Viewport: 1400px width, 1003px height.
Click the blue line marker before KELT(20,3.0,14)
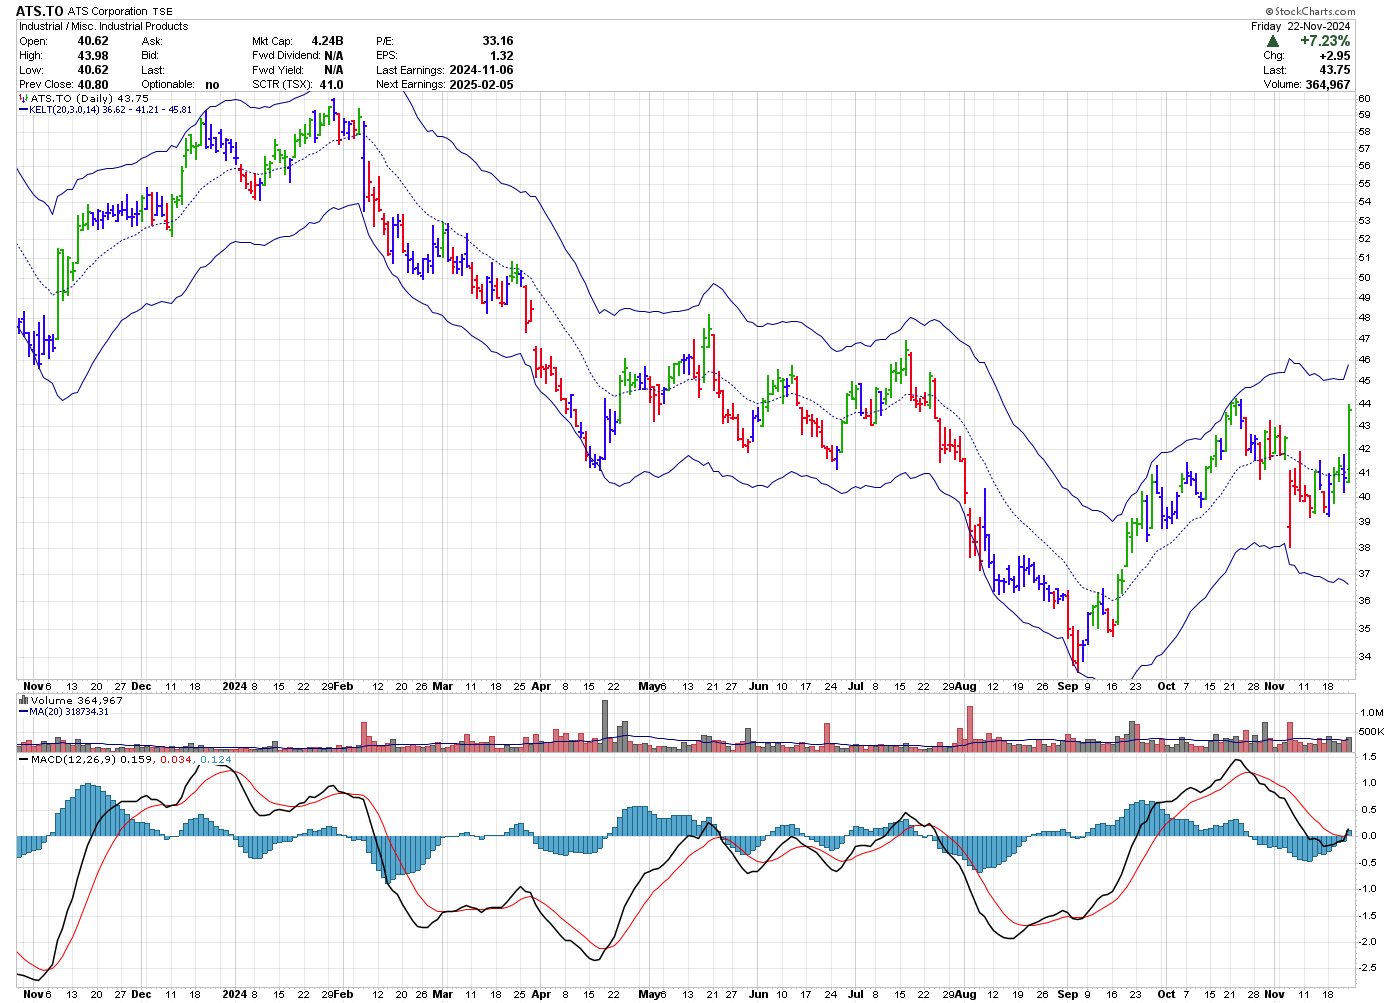point(24,110)
